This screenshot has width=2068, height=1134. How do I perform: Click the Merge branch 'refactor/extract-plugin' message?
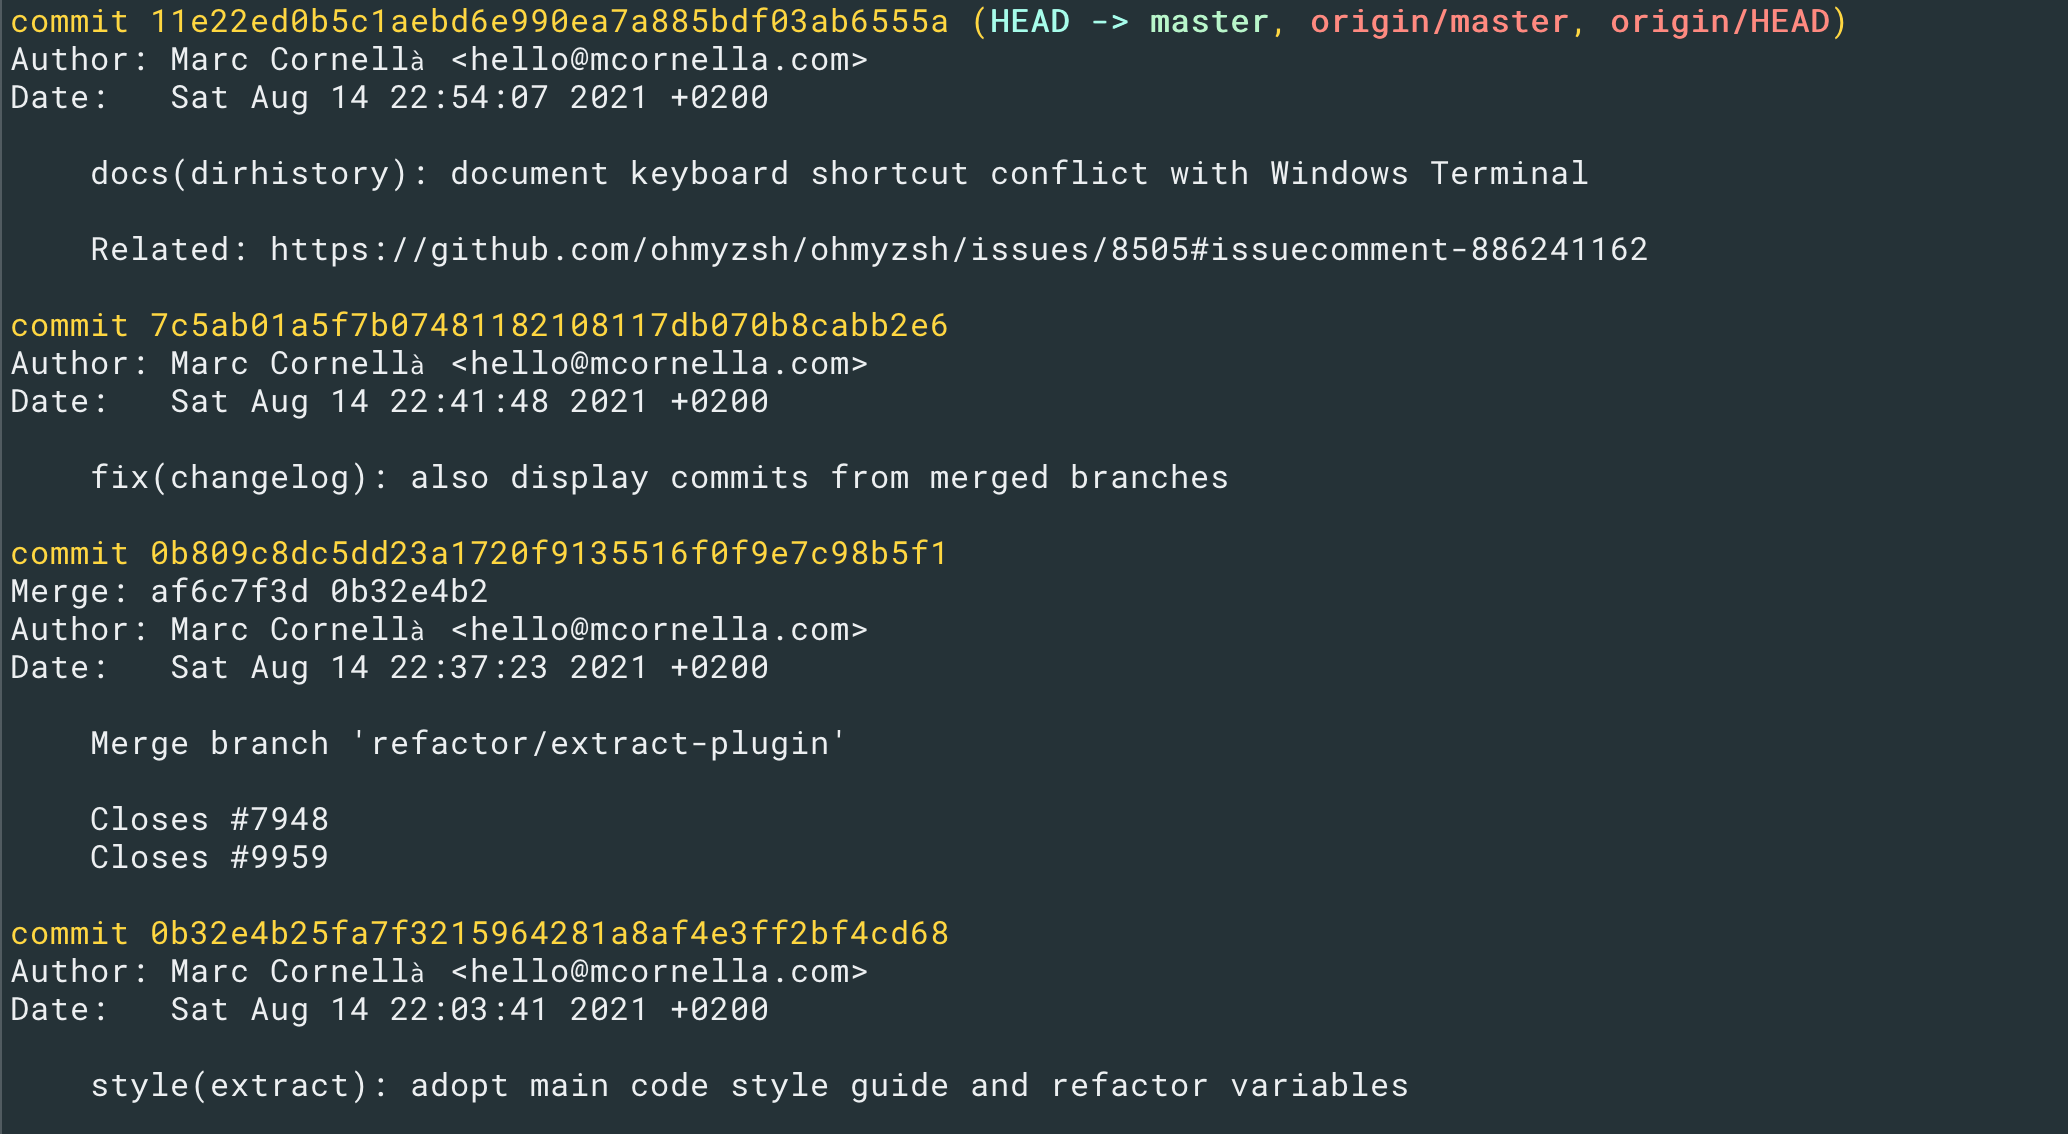(x=469, y=743)
